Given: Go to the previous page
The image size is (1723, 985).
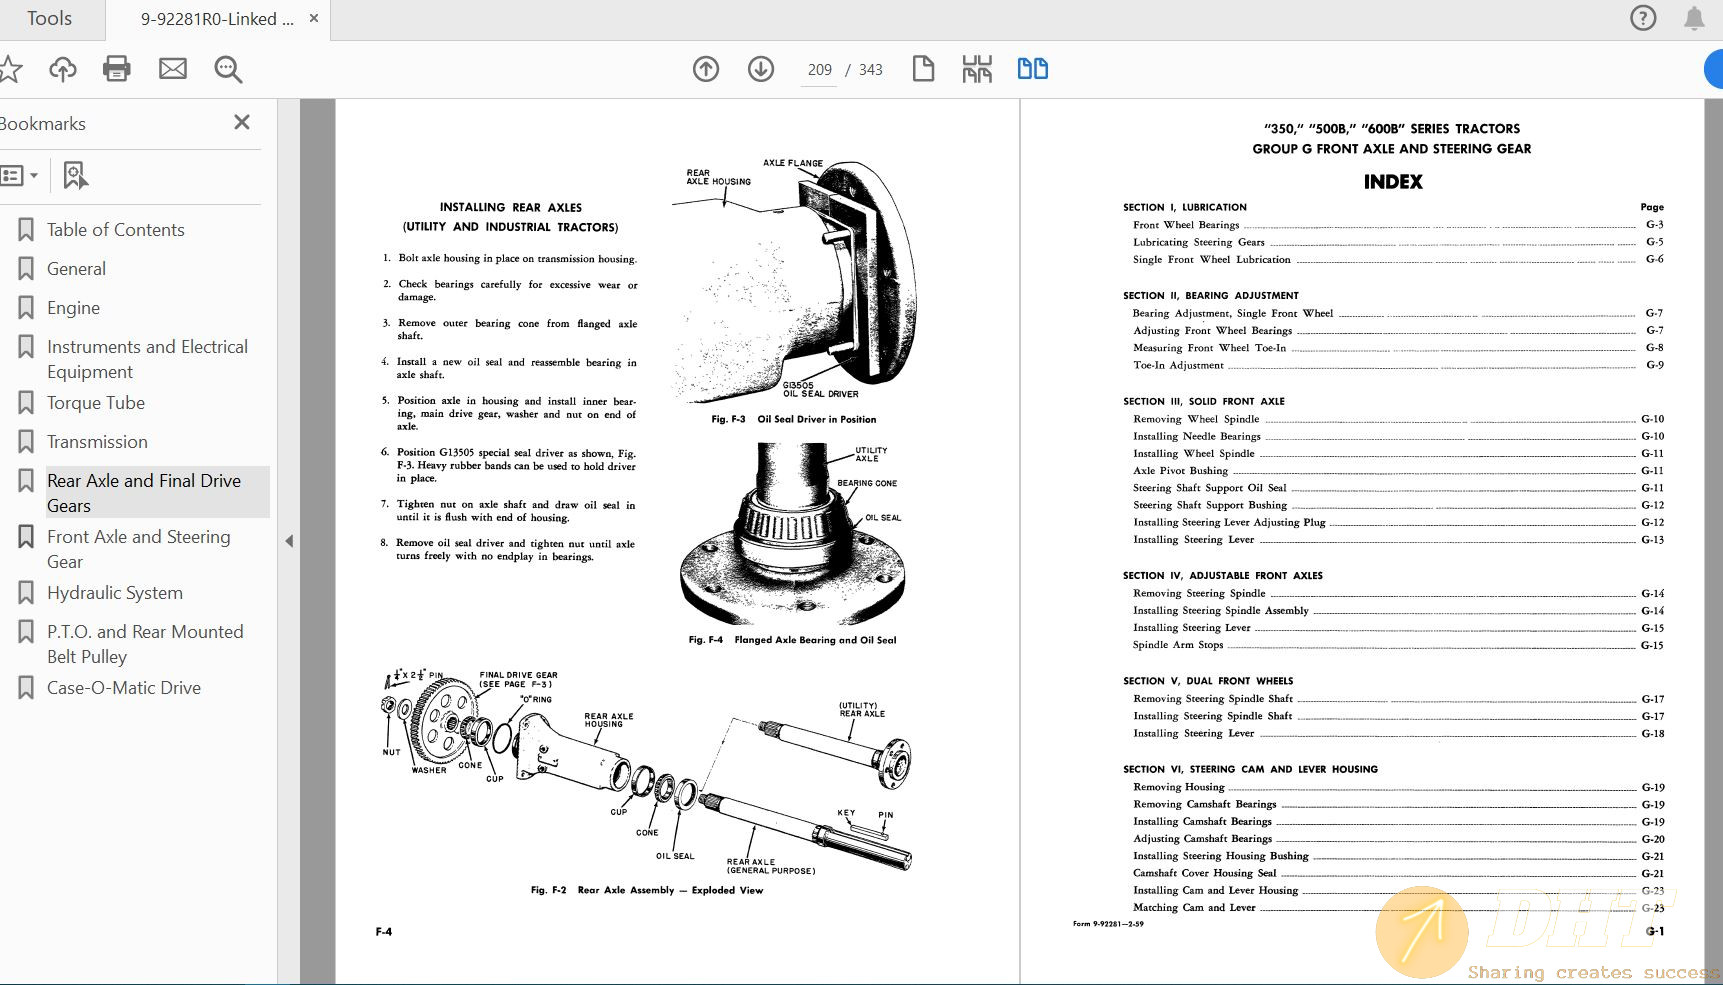Looking at the screenshot, I should (x=705, y=69).
